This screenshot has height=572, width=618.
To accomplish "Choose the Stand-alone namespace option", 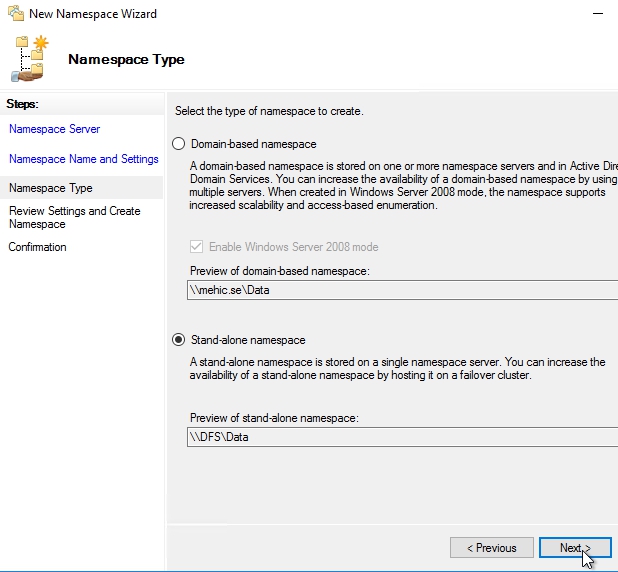I will (180, 340).
